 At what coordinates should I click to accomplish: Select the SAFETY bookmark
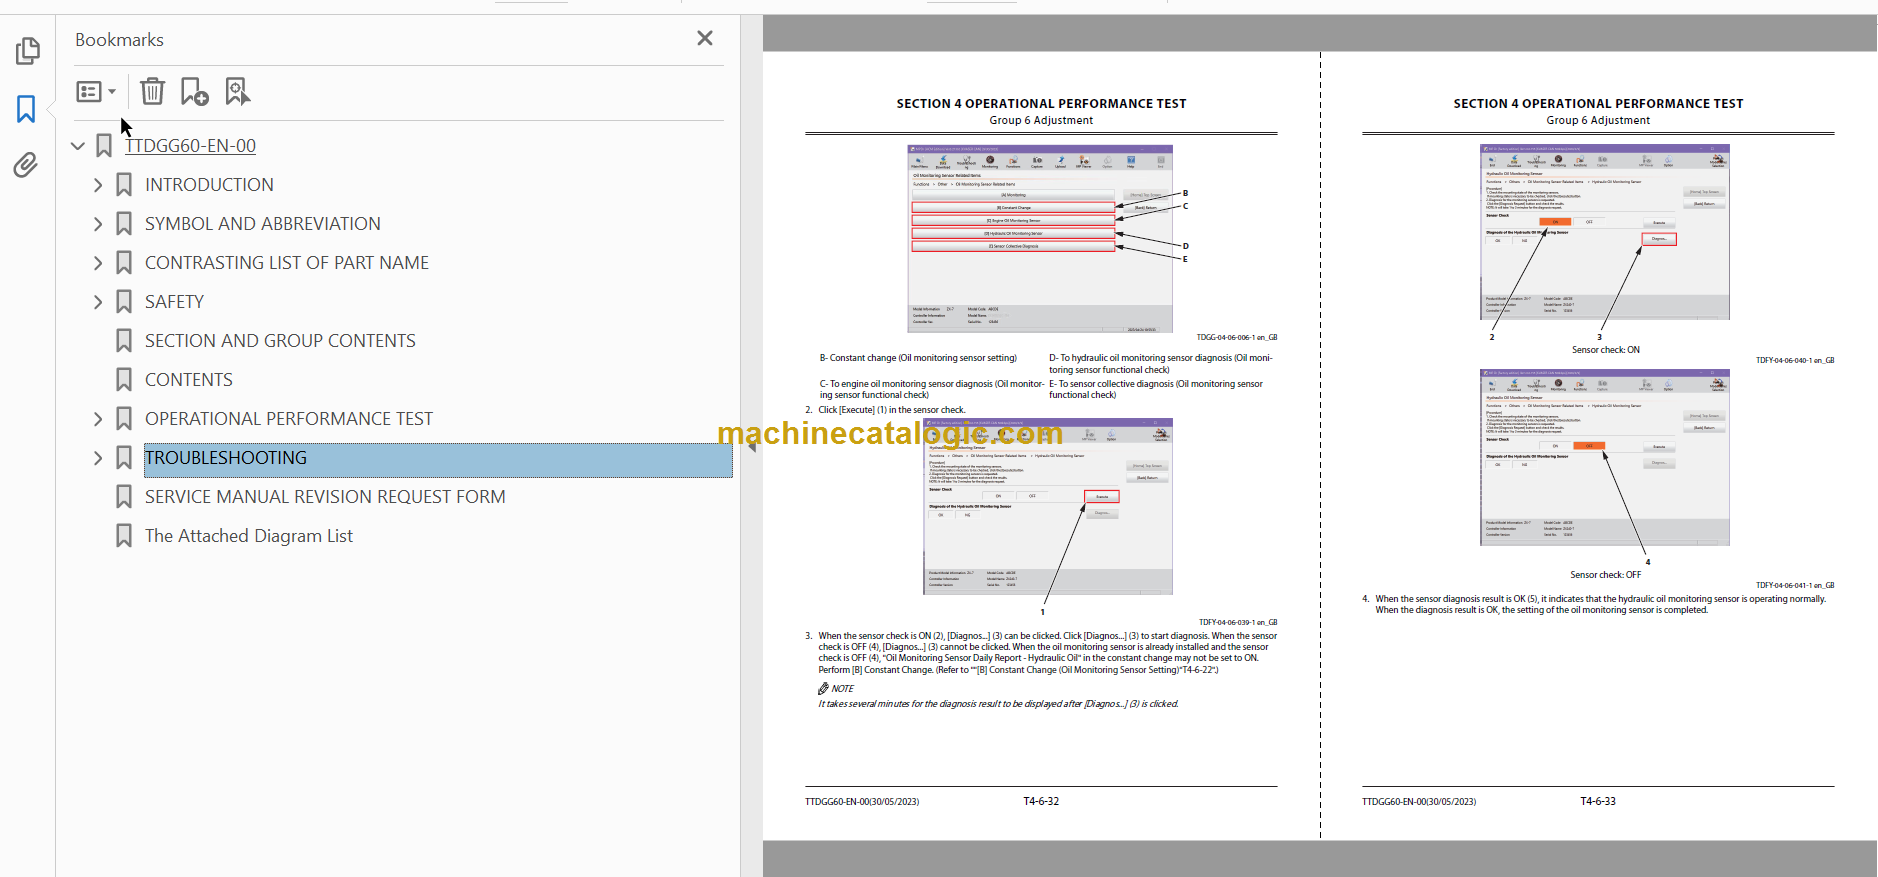(x=174, y=302)
